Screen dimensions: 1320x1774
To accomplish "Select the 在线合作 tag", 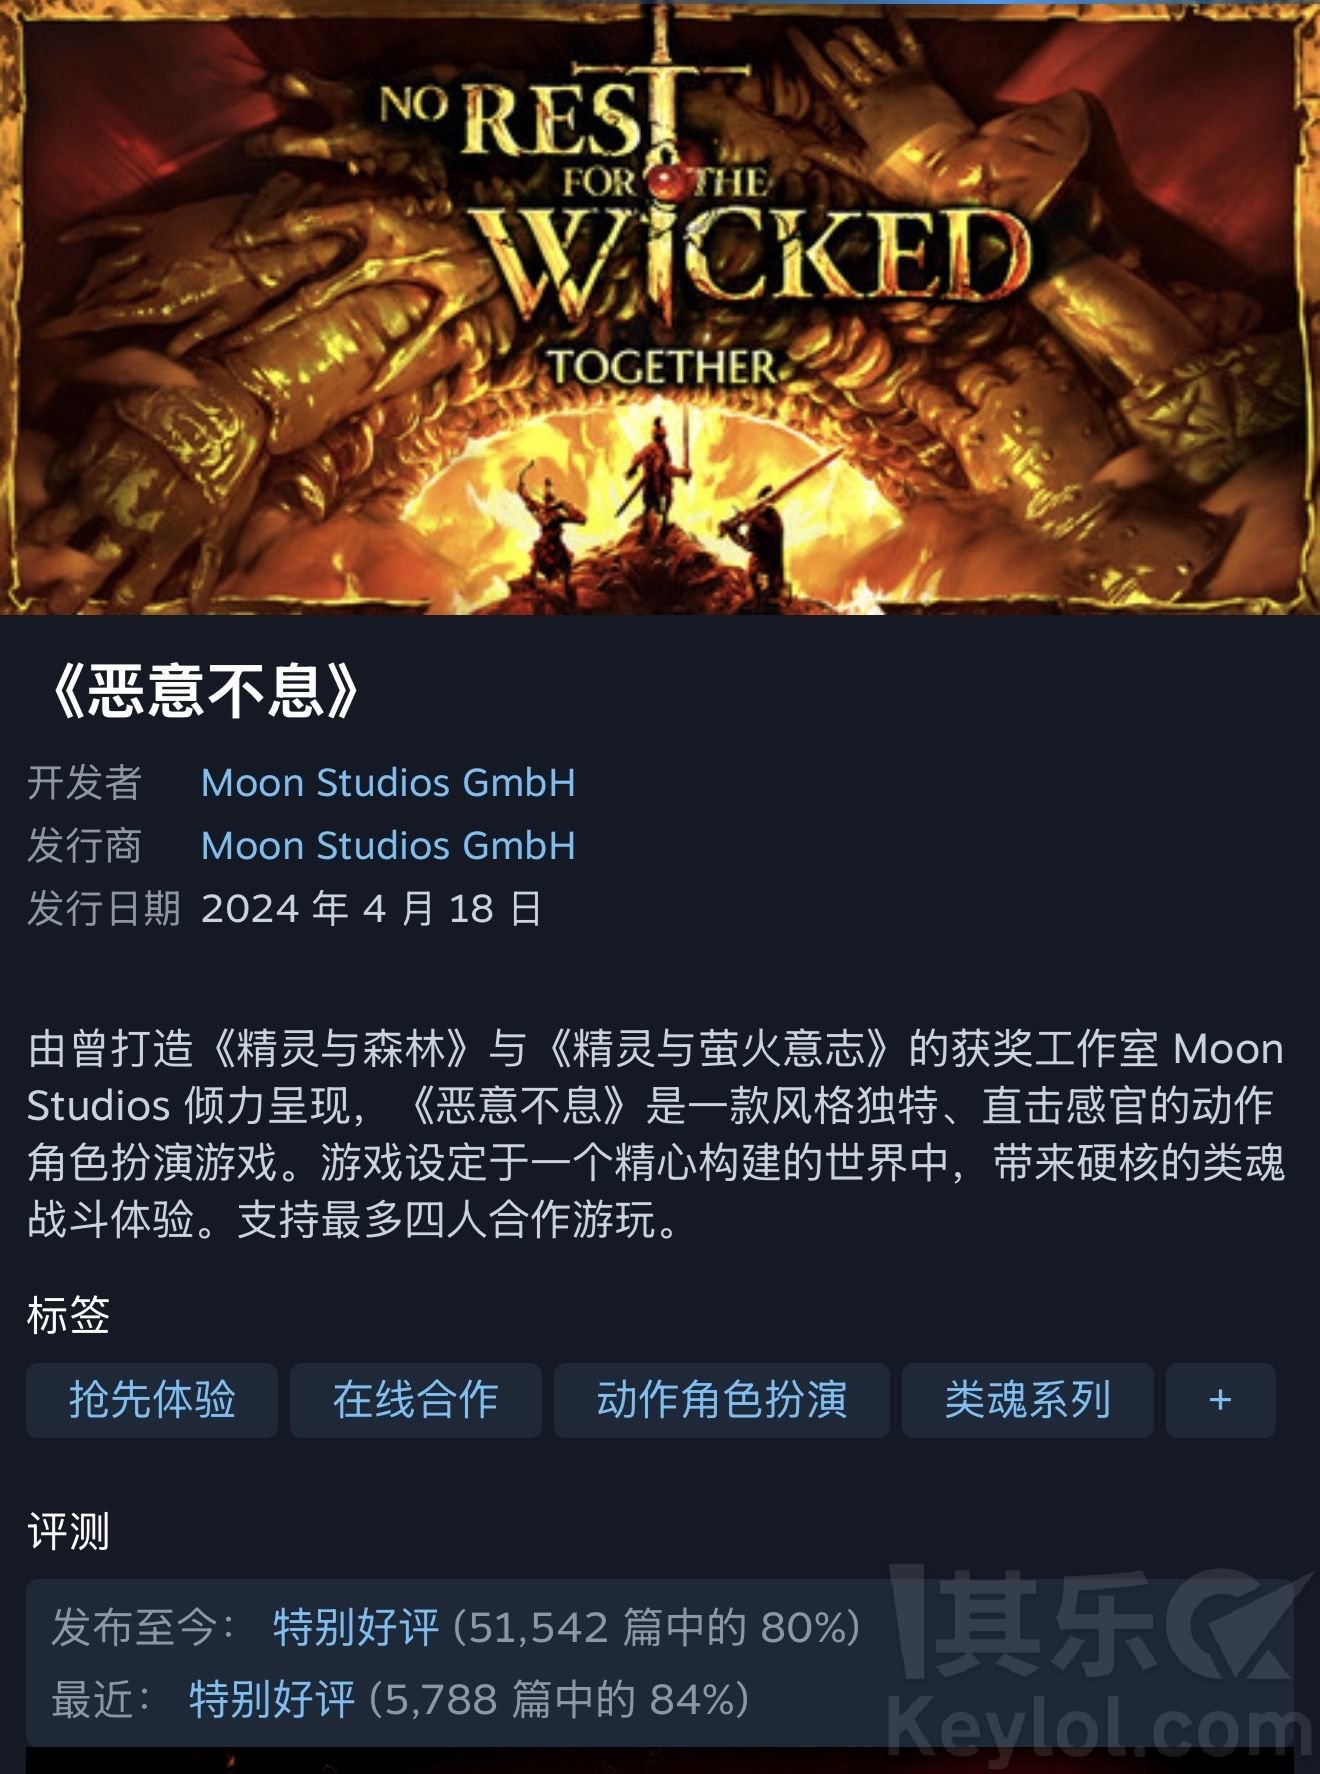I will (416, 1400).
